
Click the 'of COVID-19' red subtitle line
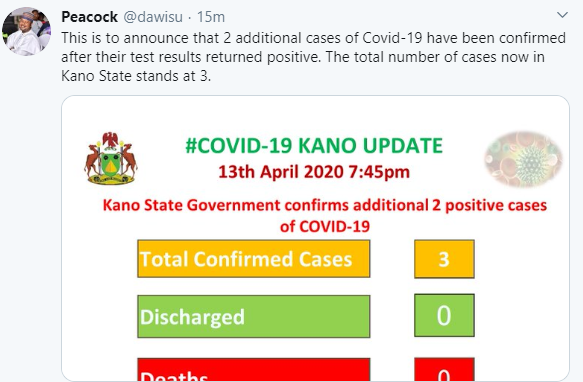click(325, 227)
